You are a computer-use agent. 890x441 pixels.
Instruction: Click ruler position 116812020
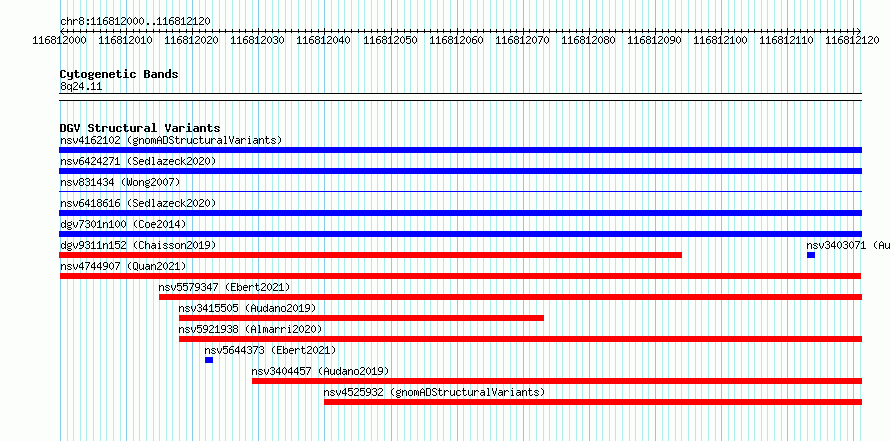pyautogui.click(x=192, y=40)
